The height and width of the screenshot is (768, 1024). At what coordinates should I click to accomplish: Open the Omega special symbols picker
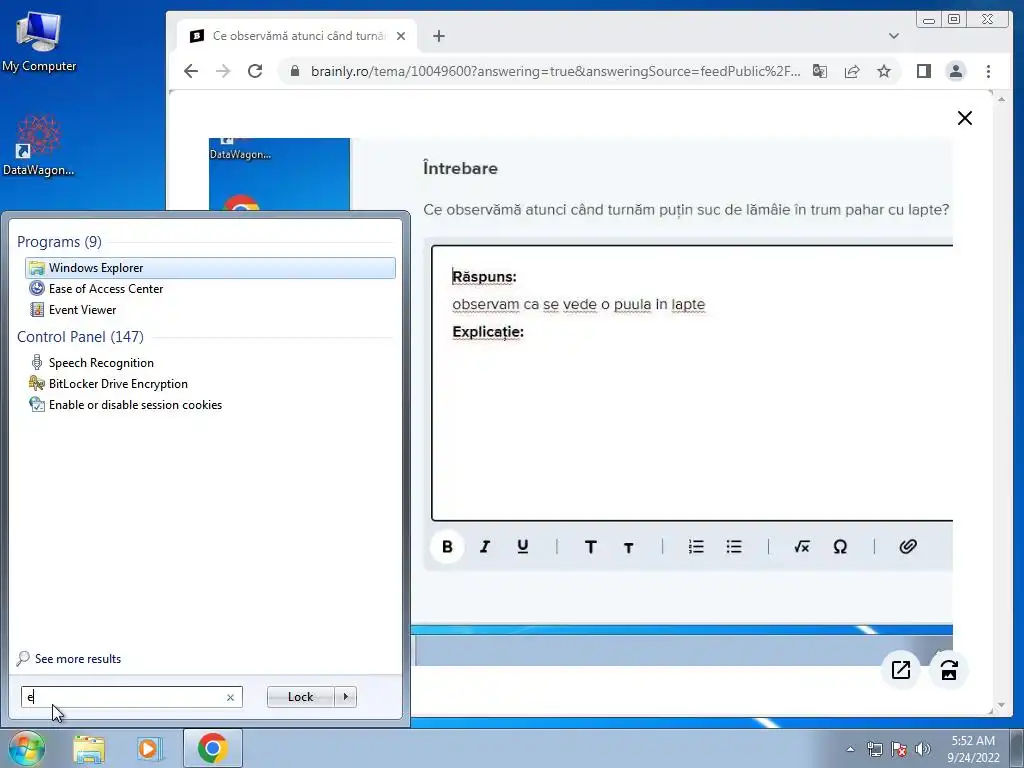click(x=840, y=547)
